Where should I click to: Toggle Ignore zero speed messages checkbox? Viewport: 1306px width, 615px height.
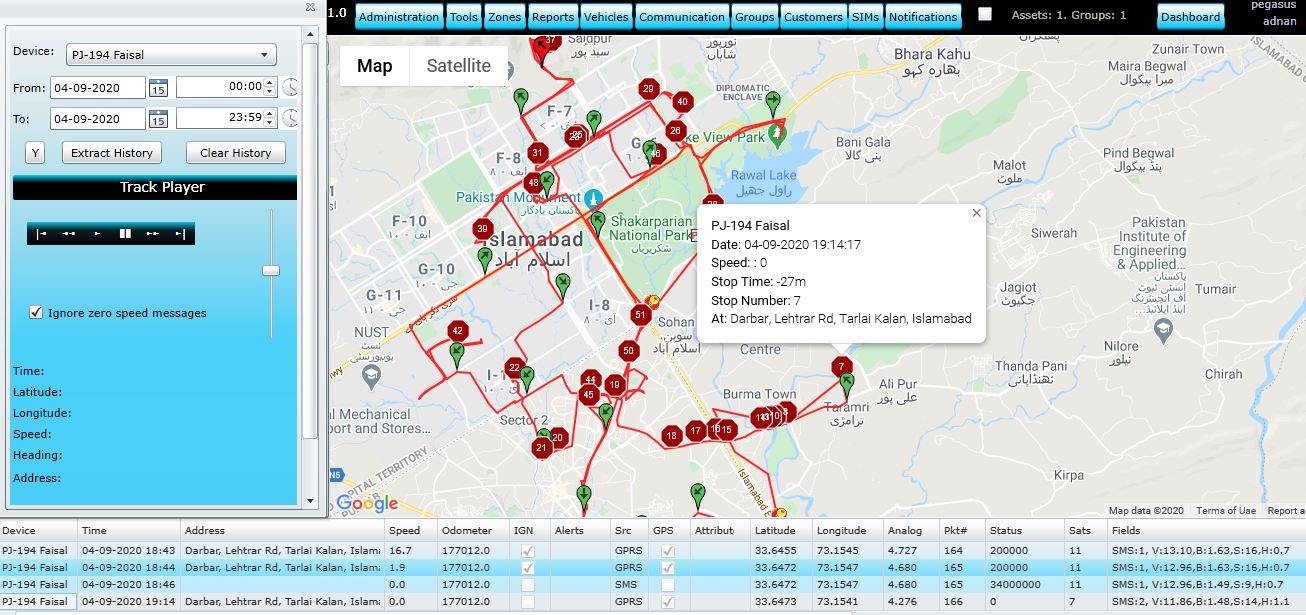pos(37,313)
